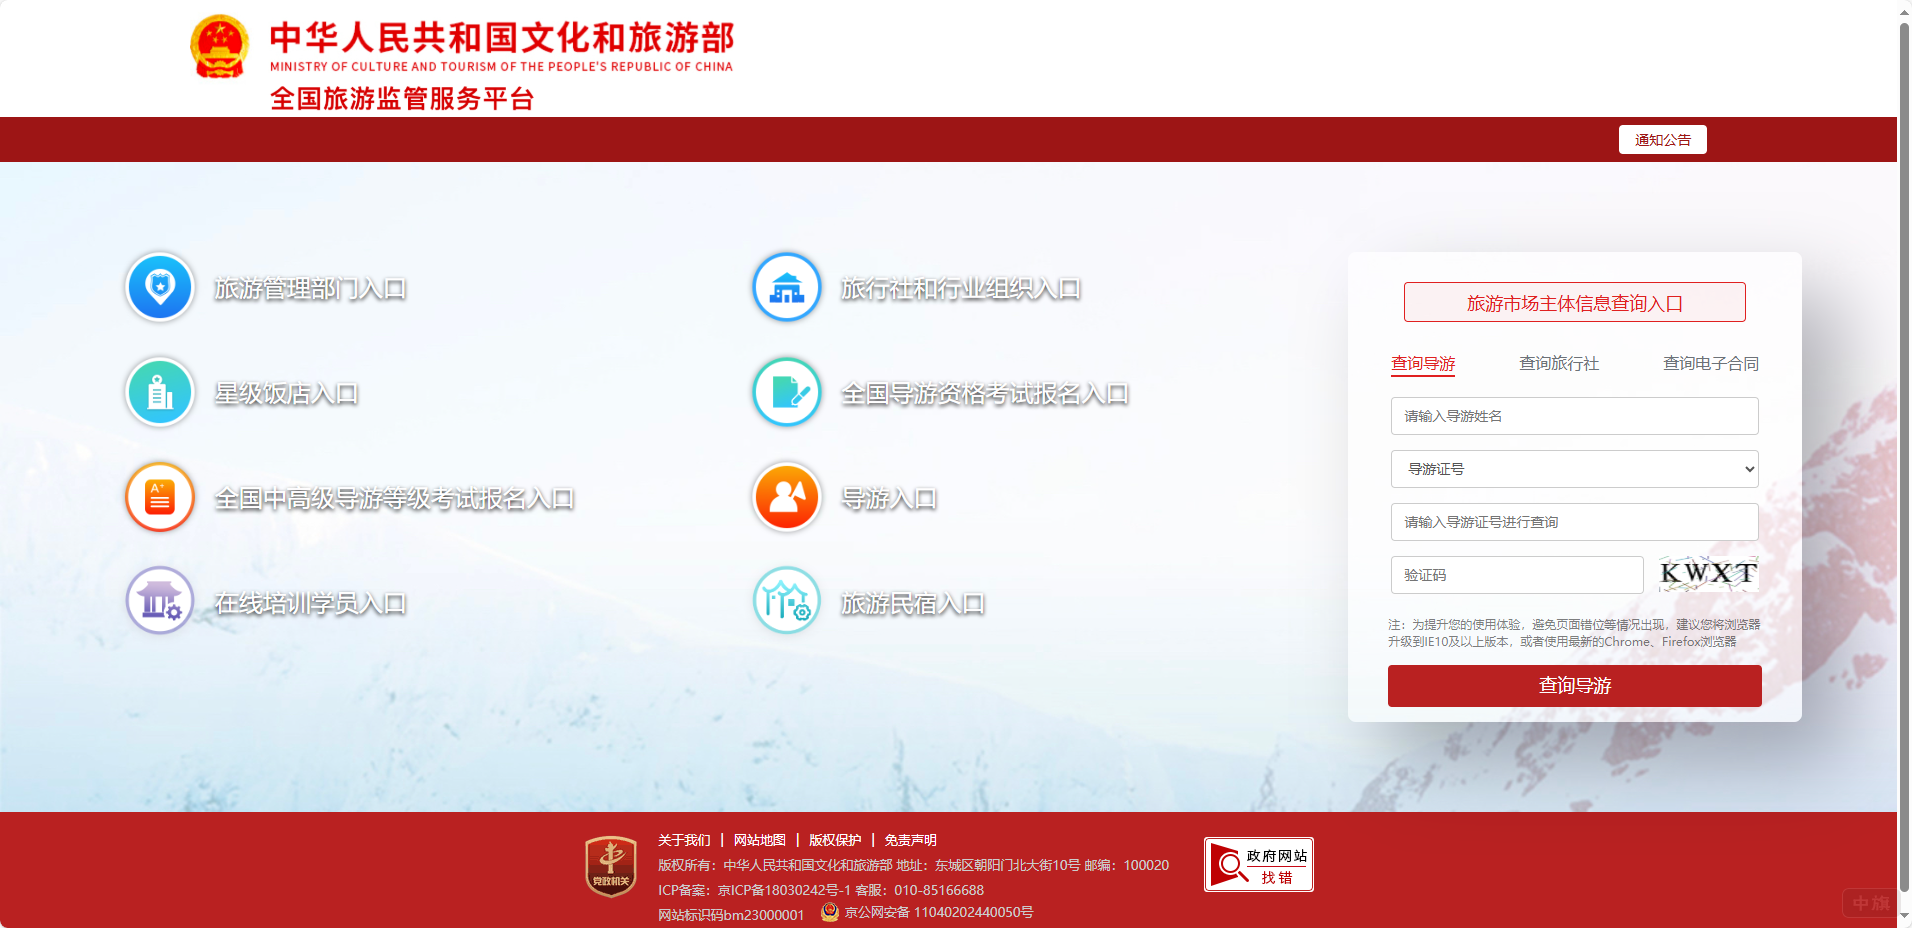Open the star-rated hotel entrance icon
Image resolution: width=1912 pixels, height=928 pixels.
coord(160,393)
